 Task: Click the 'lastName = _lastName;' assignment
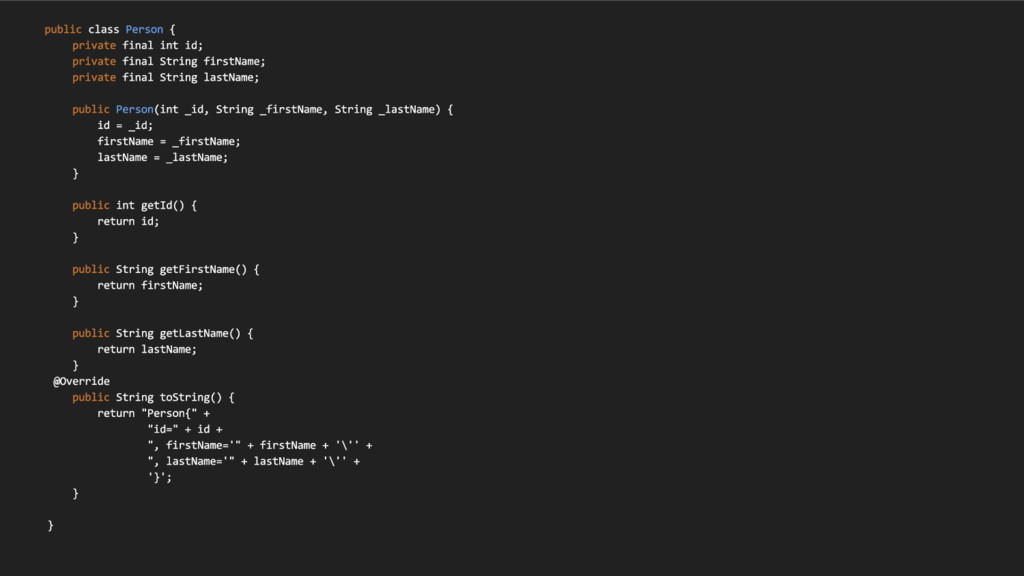coord(163,157)
